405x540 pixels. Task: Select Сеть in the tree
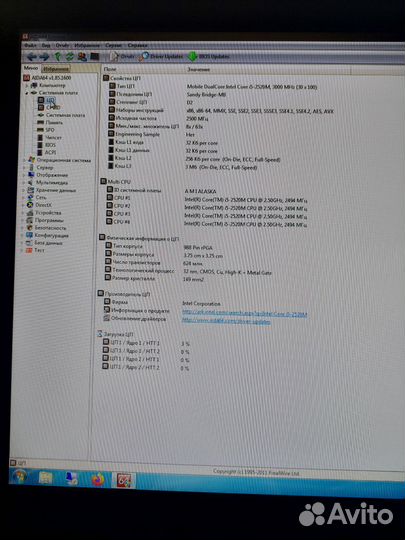pyautogui.click(x=37, y=197)
